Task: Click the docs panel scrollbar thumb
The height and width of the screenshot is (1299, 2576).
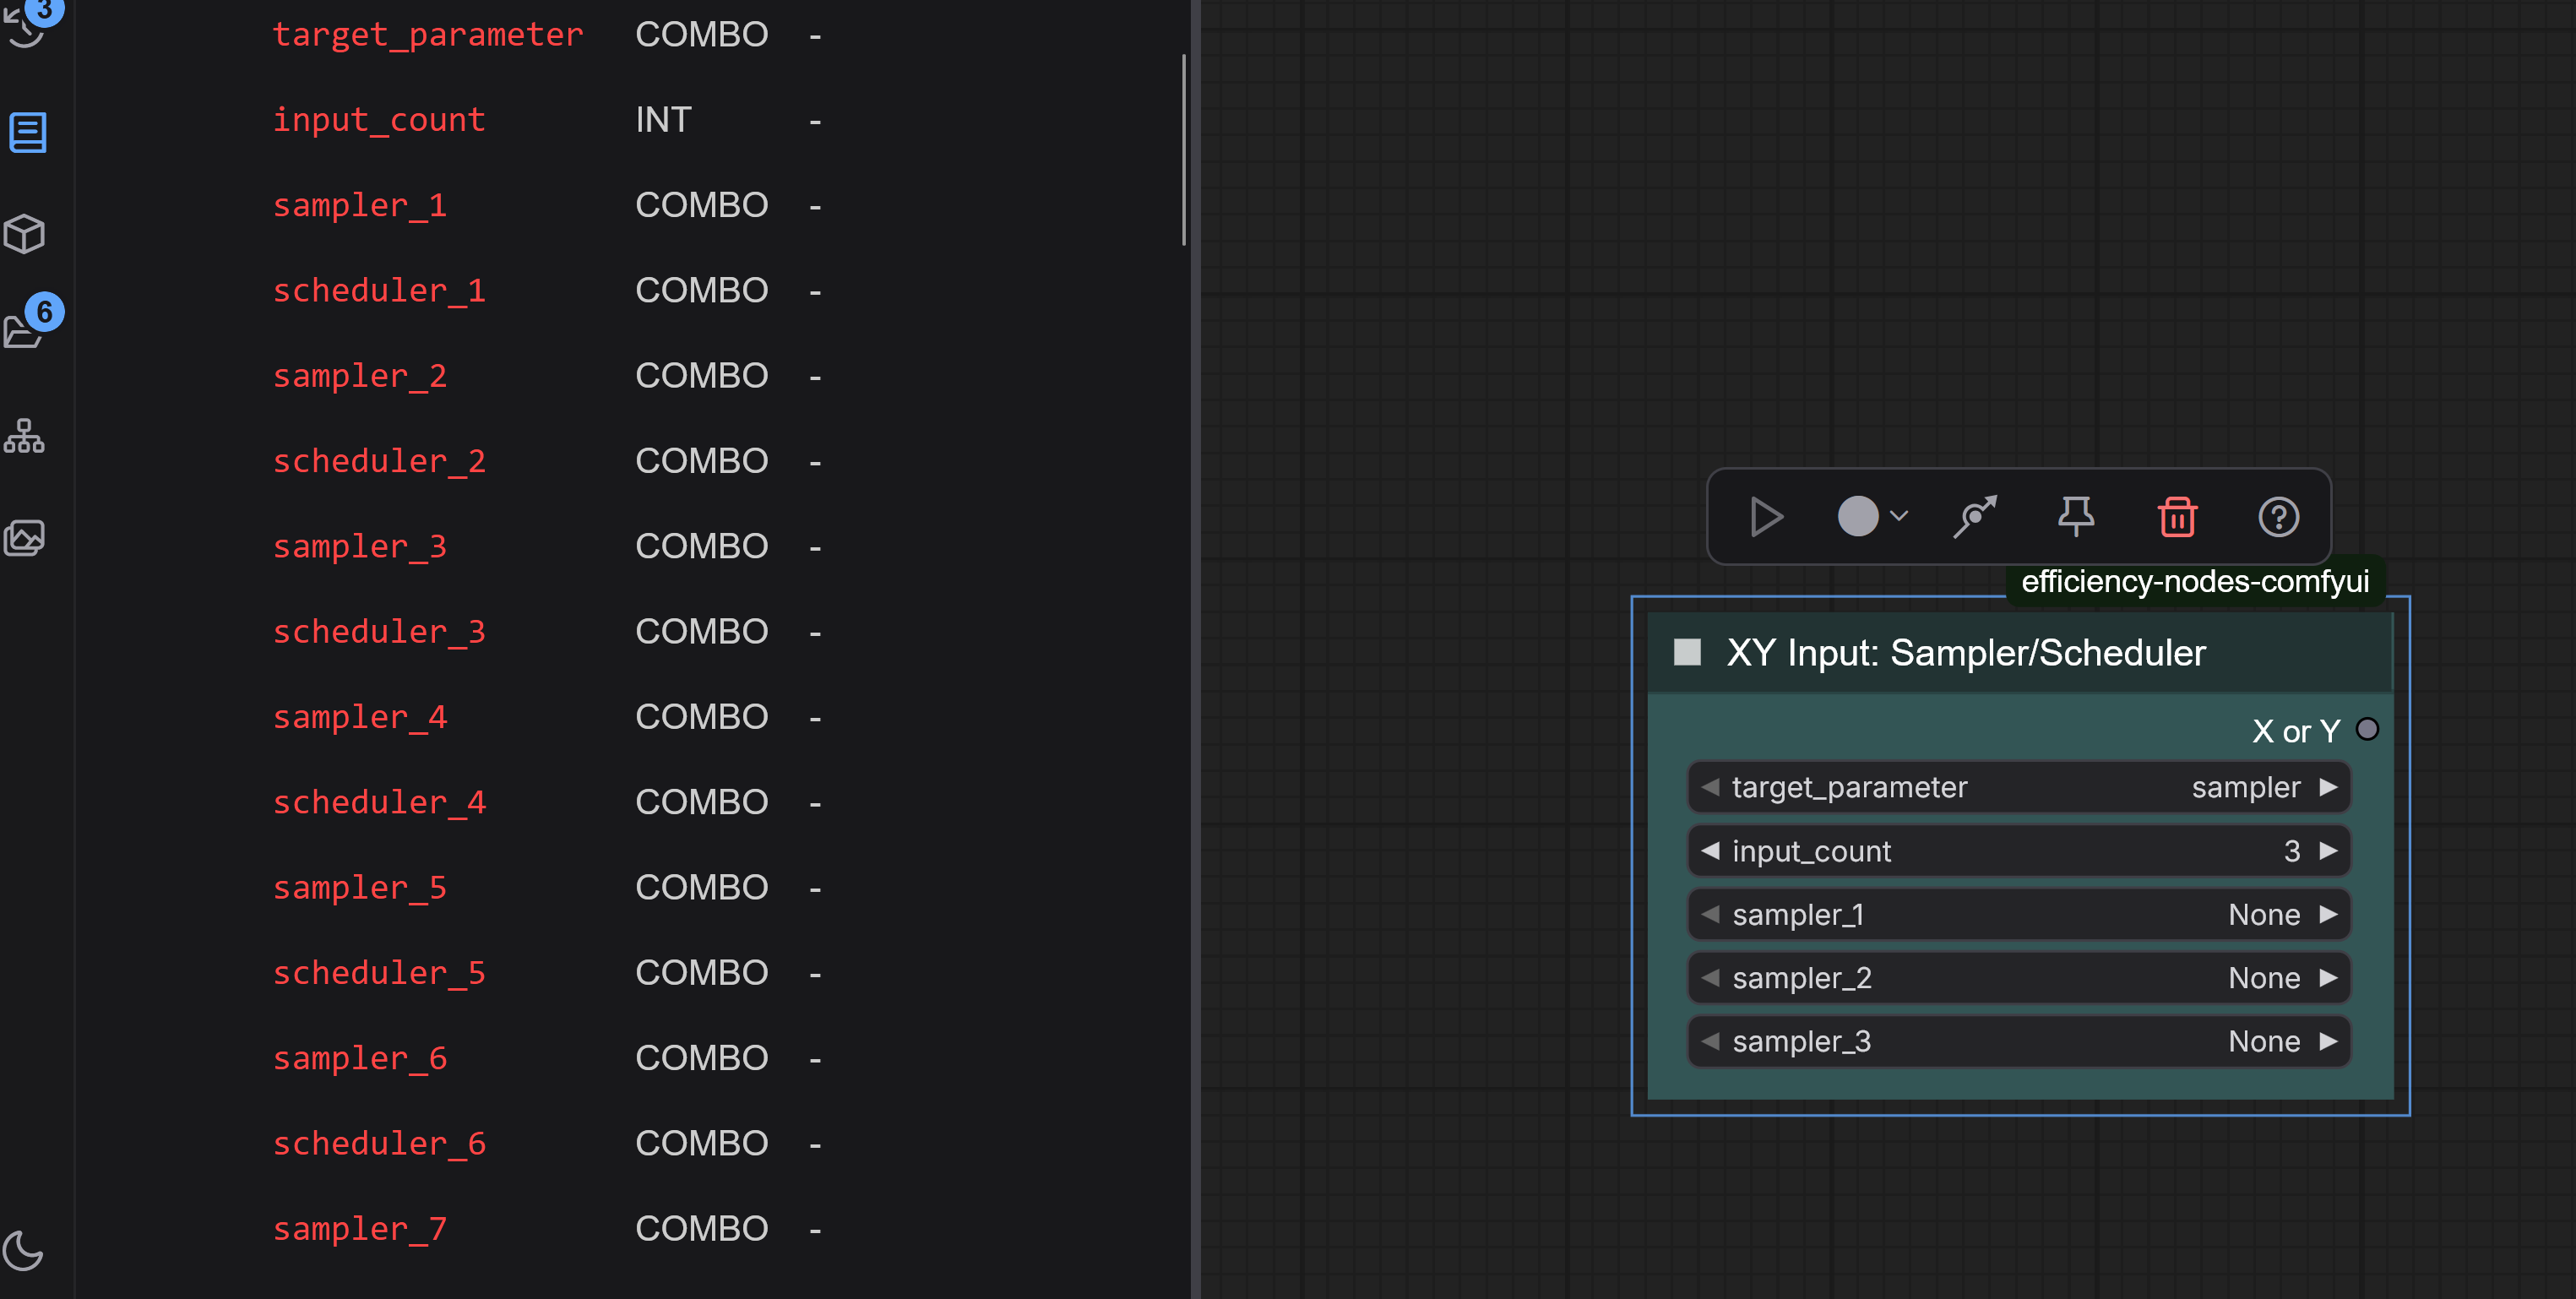Action: tap(1184, 150)
